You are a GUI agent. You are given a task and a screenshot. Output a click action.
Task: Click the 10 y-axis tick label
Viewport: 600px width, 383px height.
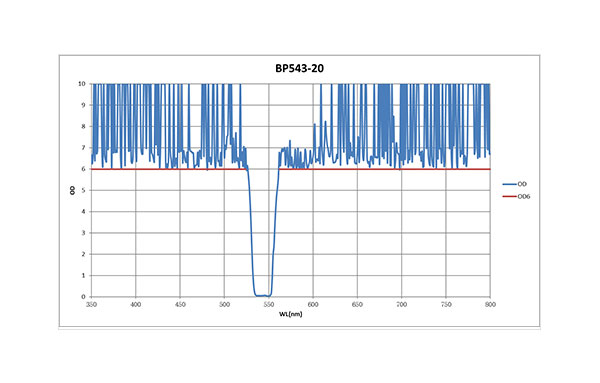click(x=82, y=84)
